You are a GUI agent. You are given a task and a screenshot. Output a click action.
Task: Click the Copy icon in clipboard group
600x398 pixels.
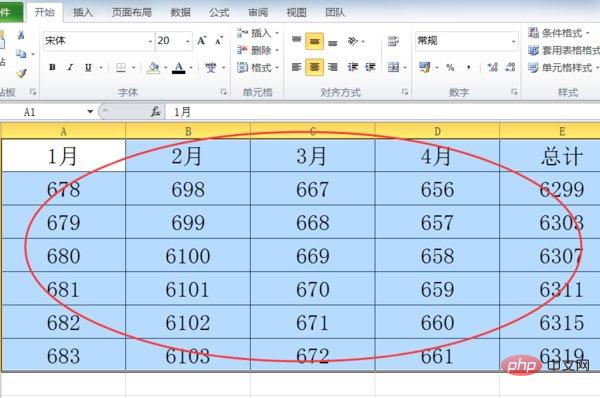pyautogui.click(x=21, y=54)
